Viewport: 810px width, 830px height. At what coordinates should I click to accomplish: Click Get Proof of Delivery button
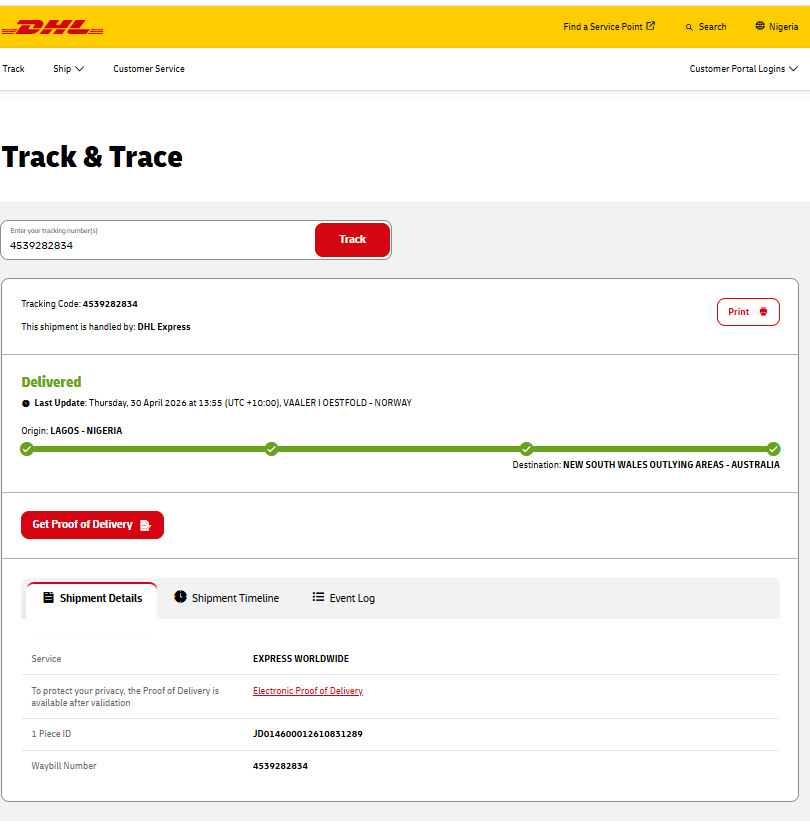93,525
